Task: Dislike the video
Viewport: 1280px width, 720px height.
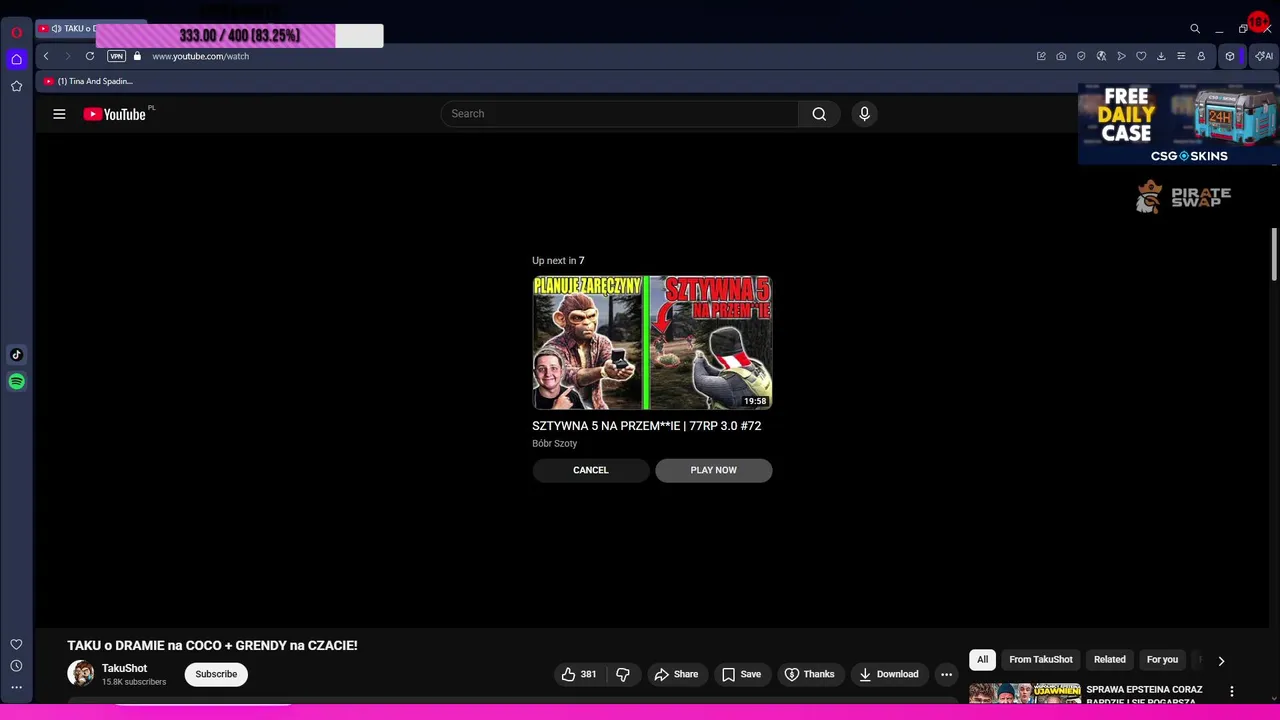Action: click(x=622, y=674)
